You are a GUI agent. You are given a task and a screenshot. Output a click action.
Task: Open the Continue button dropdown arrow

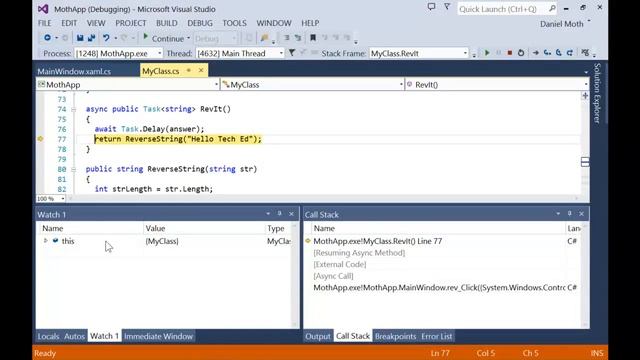point(188,38)
